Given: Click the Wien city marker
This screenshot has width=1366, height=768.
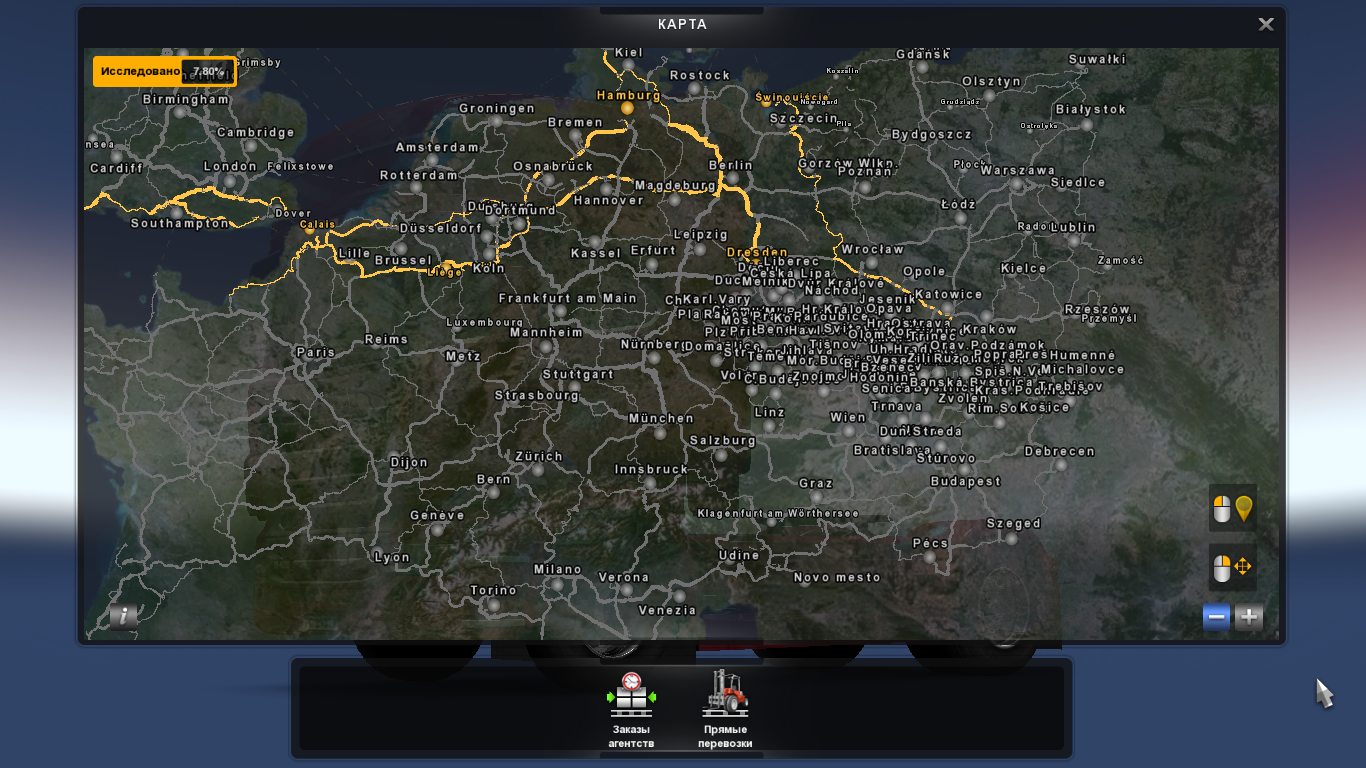Looking at the screenshot, I should 848,432.
